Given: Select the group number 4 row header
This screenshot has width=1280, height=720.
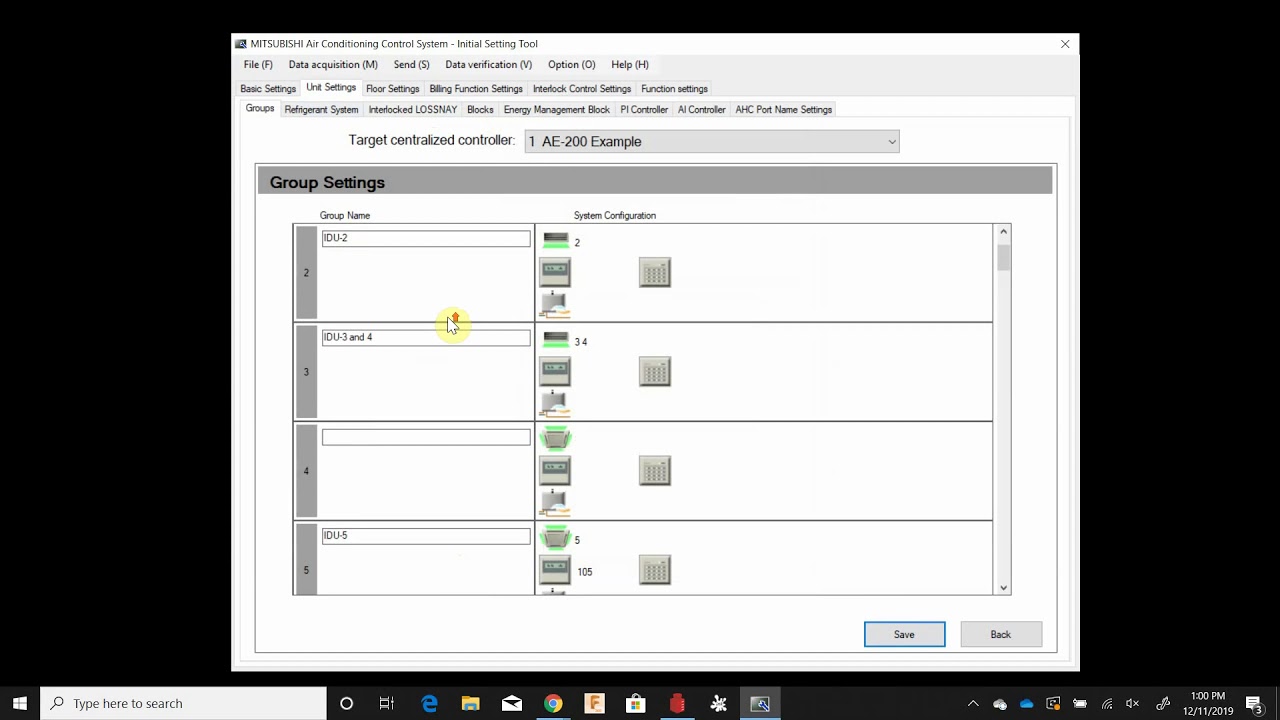Looking at the screenshot, I should coord(306,470).
